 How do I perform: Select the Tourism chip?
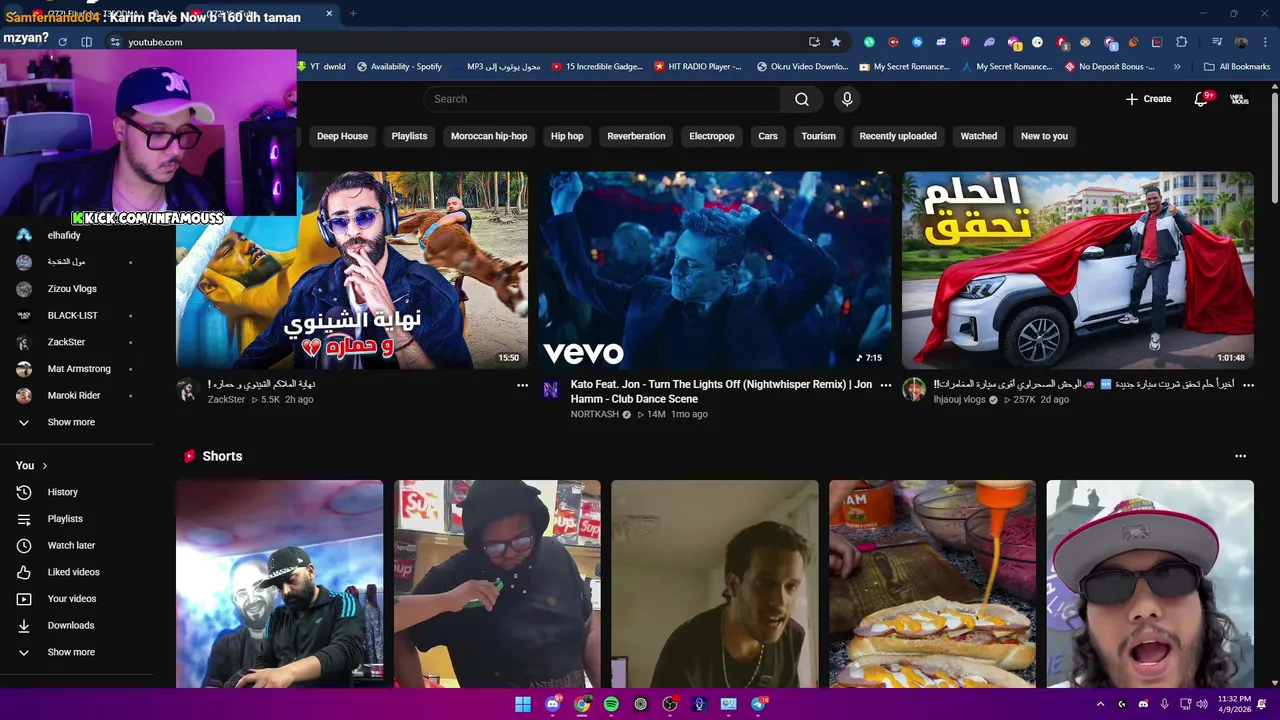(818, 136)
